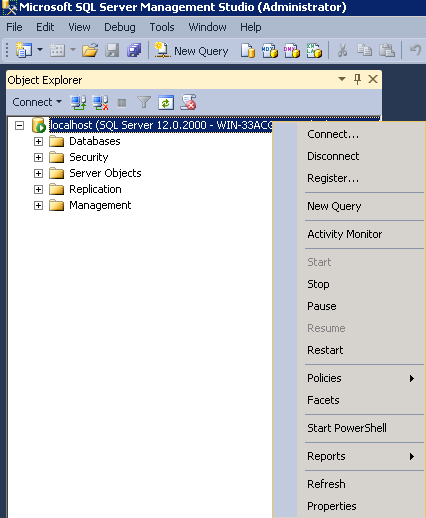
Task: Expand the Security folder
Action: 38,157
